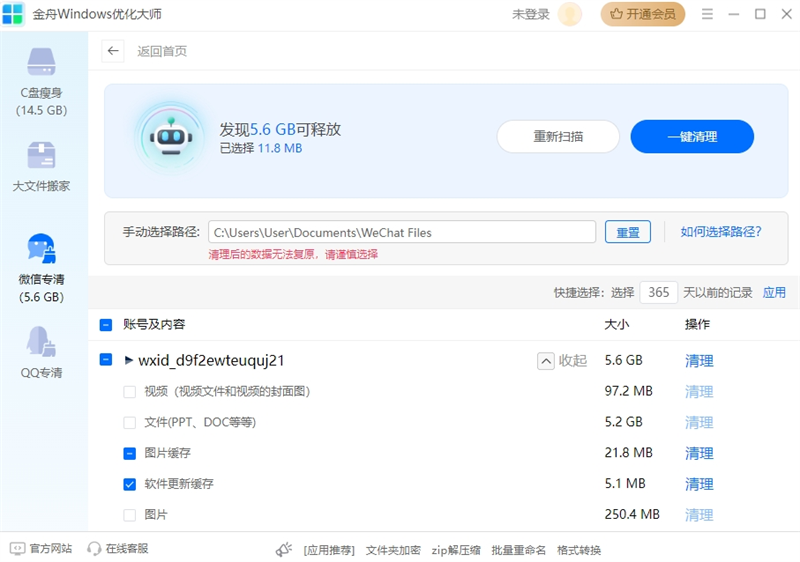800x562 pixels.
Task: Open the C盘瘦身 disk cleanup icon
Action: click(41, 62)
